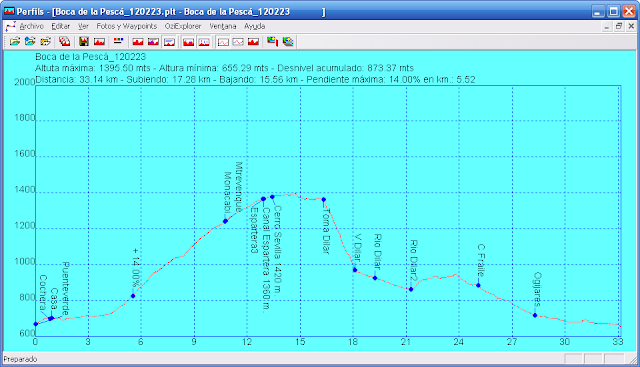The height and width of the screenshot is (367, 640).
Task: Click the 'Preparado' status bar text
Action: tap(20, 359)
